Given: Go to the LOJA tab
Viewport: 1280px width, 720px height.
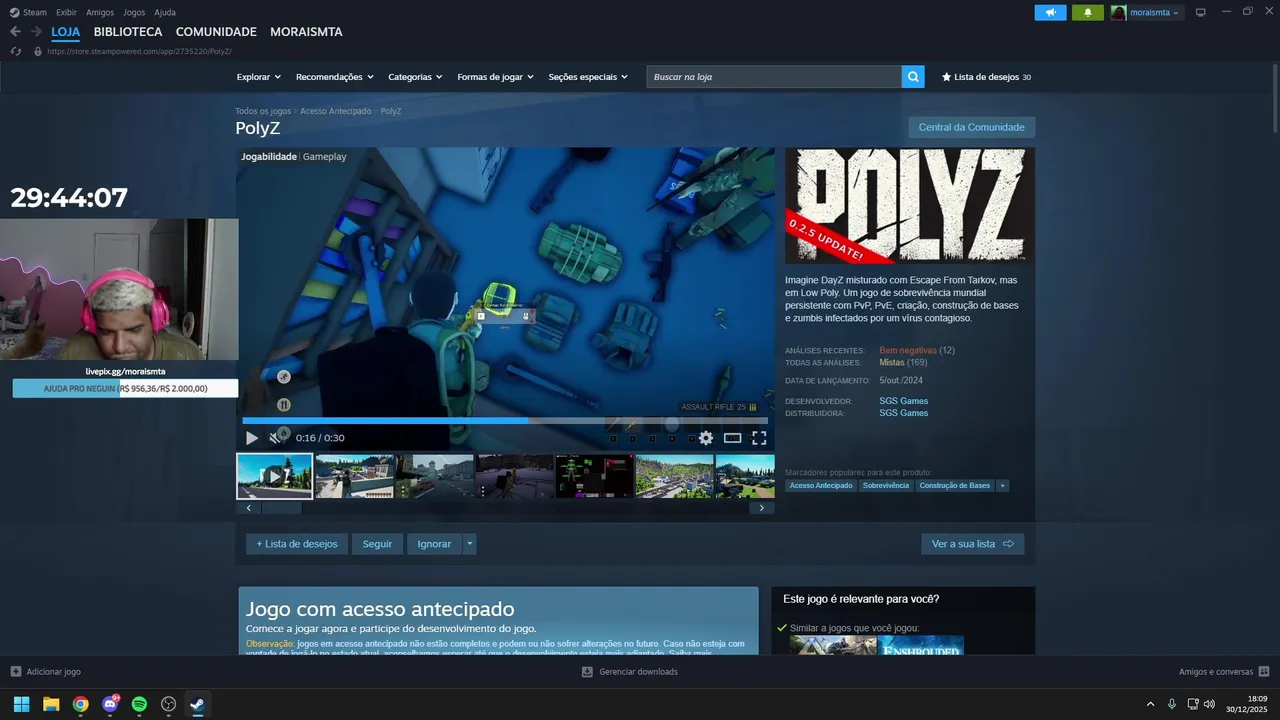Looking at the screenshot, I should (66, 32).
